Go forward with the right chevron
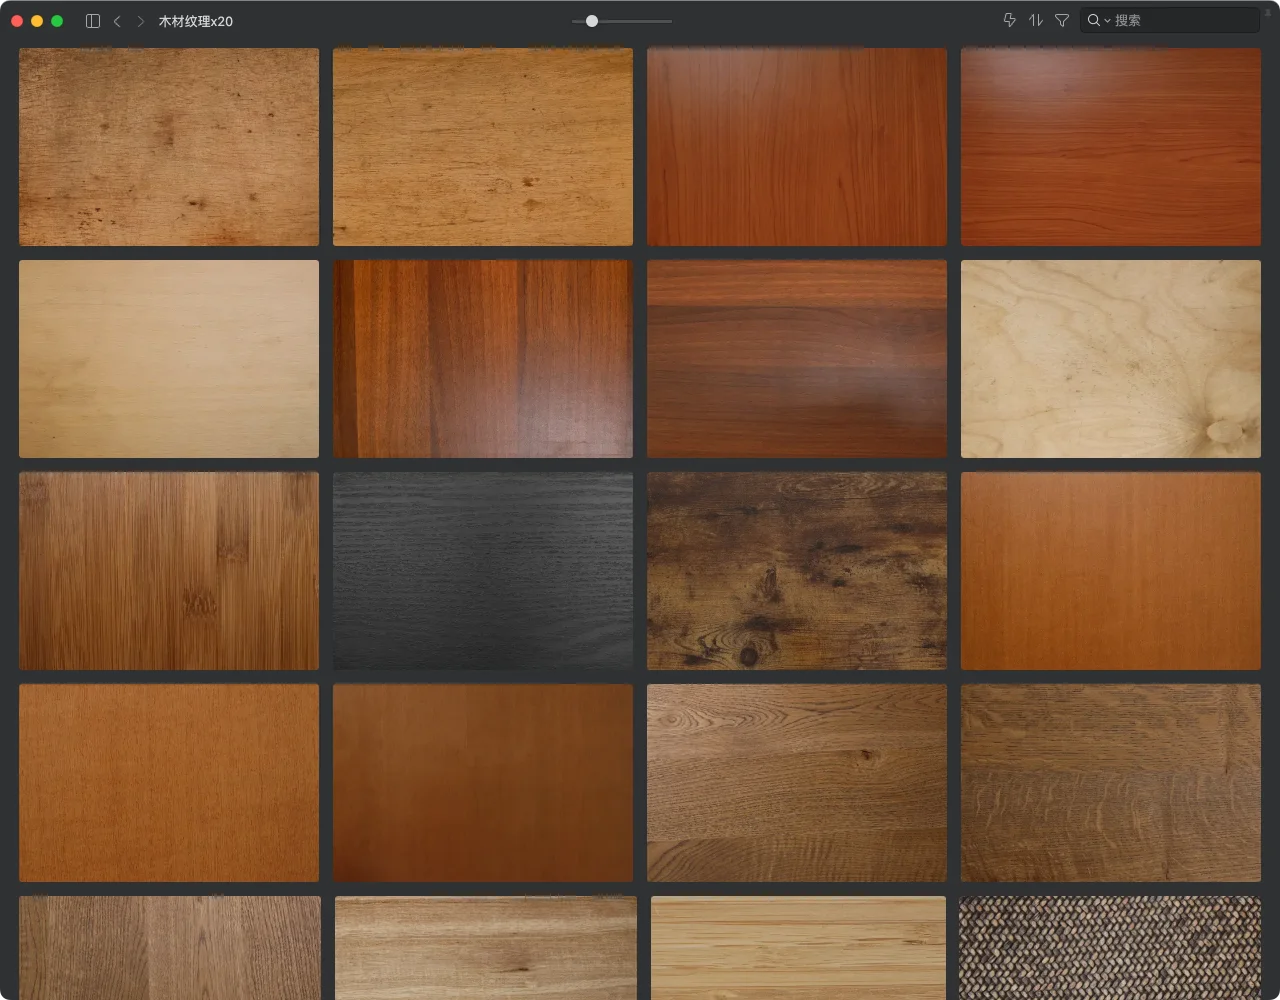This screenshot has width=1280, height=1000. pyautogui.click(x=140, y=21)
